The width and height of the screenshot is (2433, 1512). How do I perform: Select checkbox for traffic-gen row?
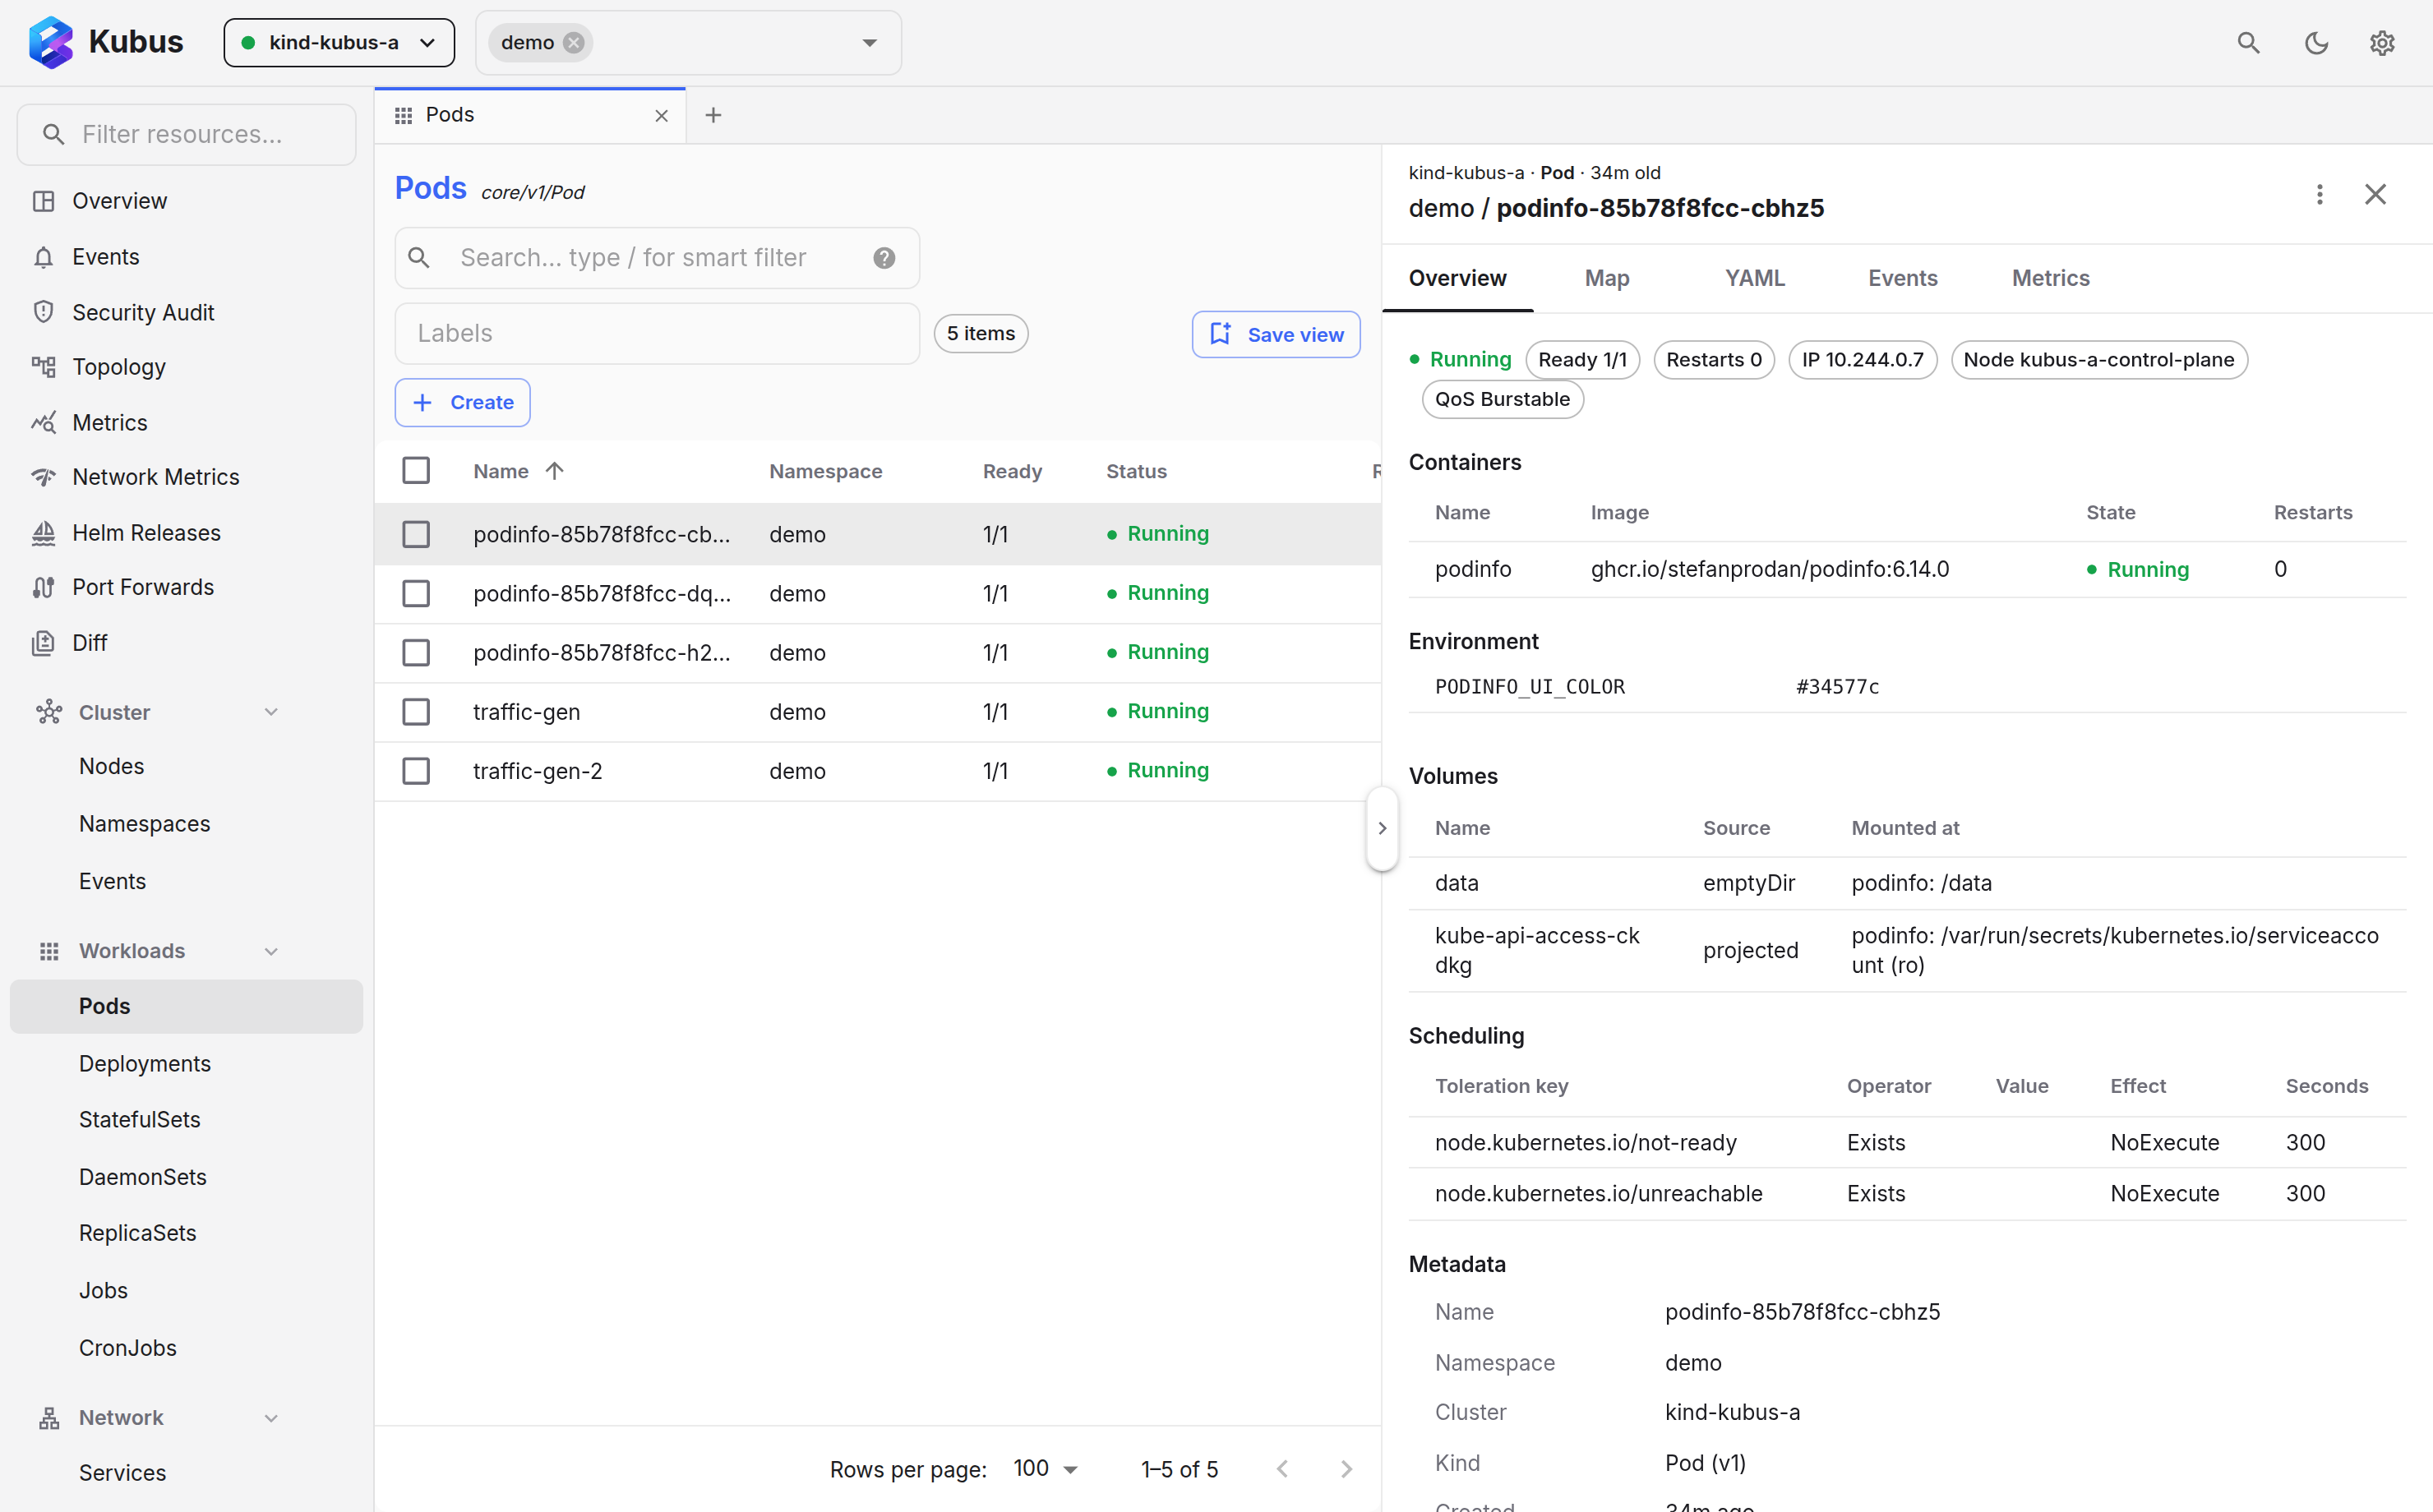tap(416, 711)
